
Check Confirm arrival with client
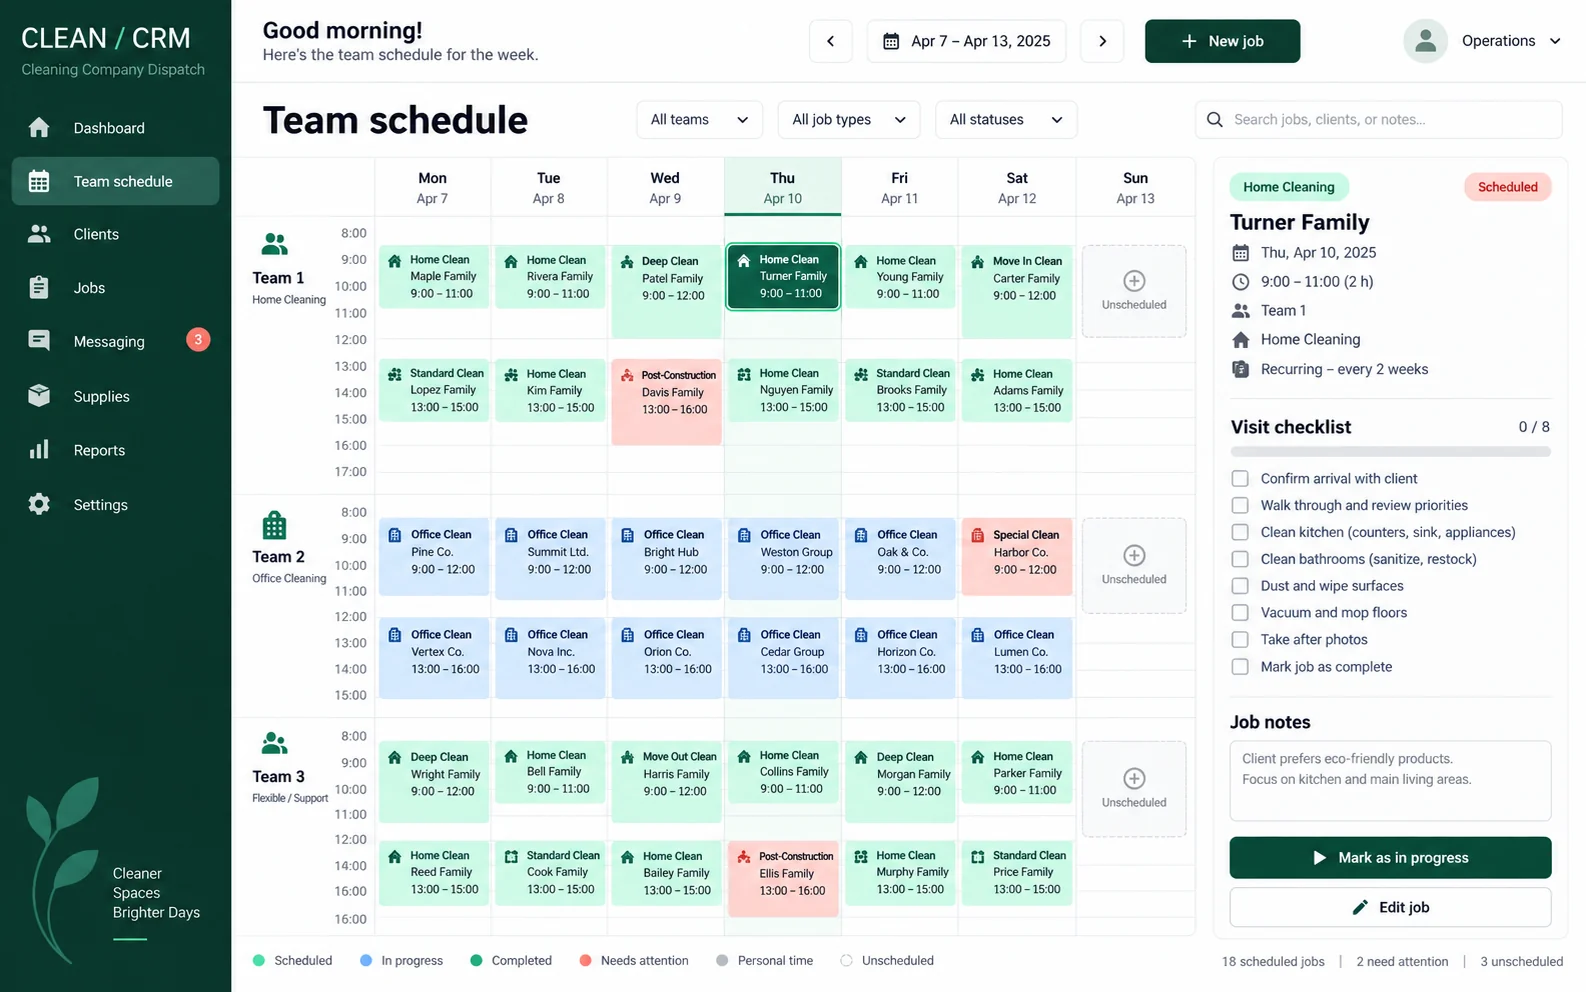tap(1240, 479)
